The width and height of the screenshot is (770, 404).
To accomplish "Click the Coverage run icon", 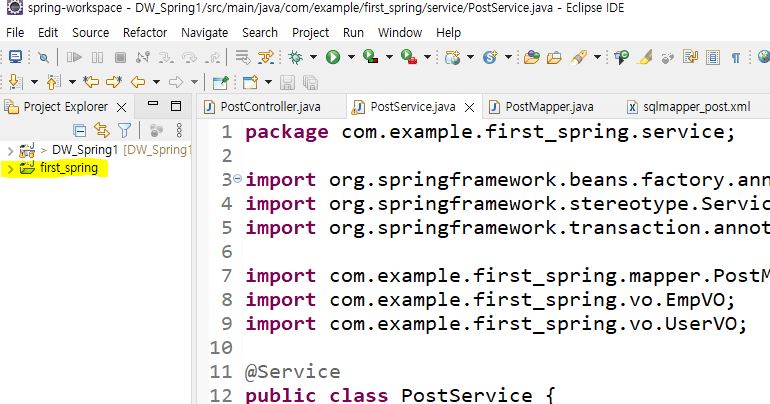I will (371, 57).
